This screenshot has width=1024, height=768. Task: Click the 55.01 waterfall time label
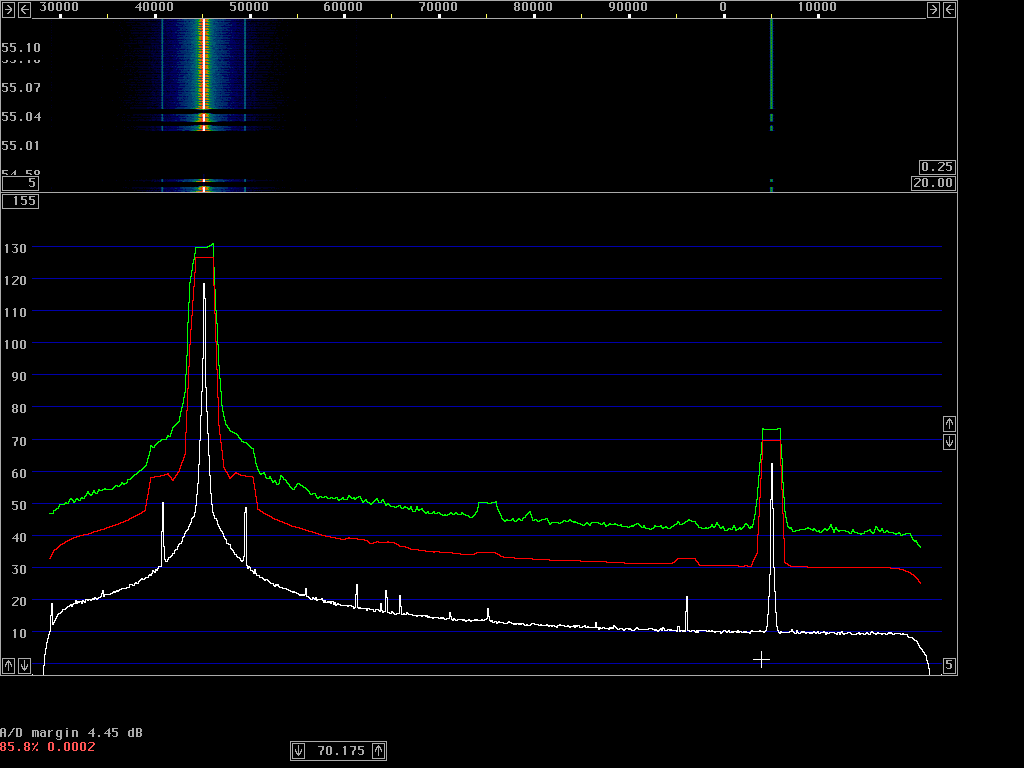point(21,146)
